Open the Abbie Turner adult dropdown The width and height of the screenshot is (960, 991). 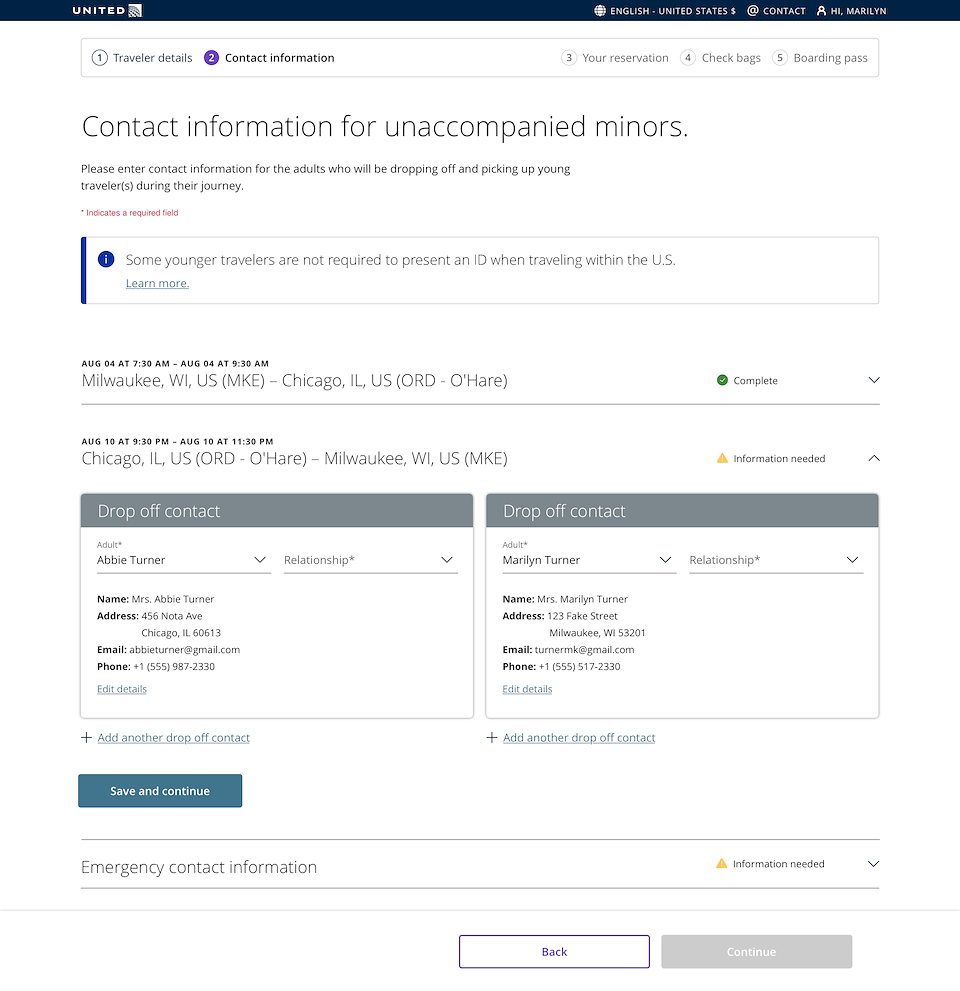[x=183, y=560]
